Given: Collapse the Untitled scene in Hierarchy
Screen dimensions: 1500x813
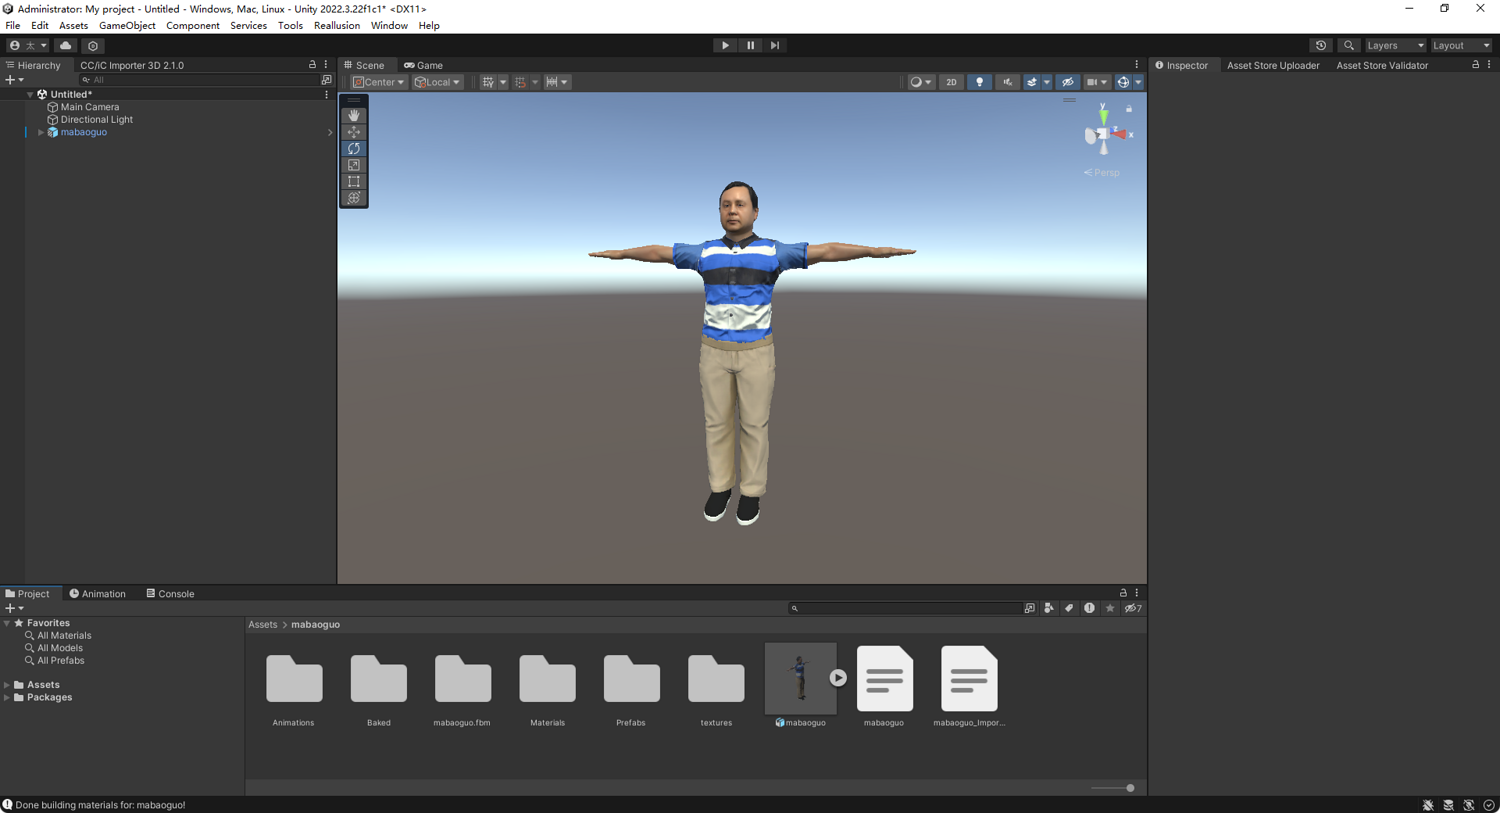Looking at the screenshot, I should (x=30, y=94).
